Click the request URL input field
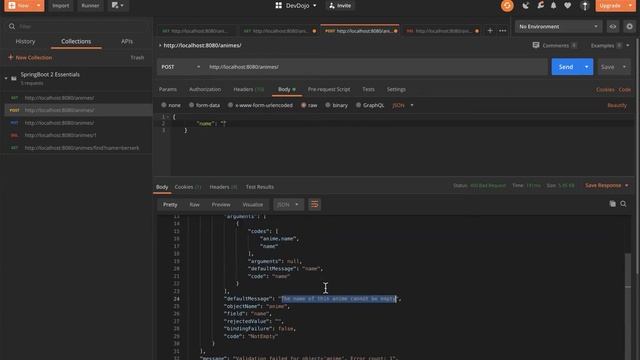 (376, 67)
